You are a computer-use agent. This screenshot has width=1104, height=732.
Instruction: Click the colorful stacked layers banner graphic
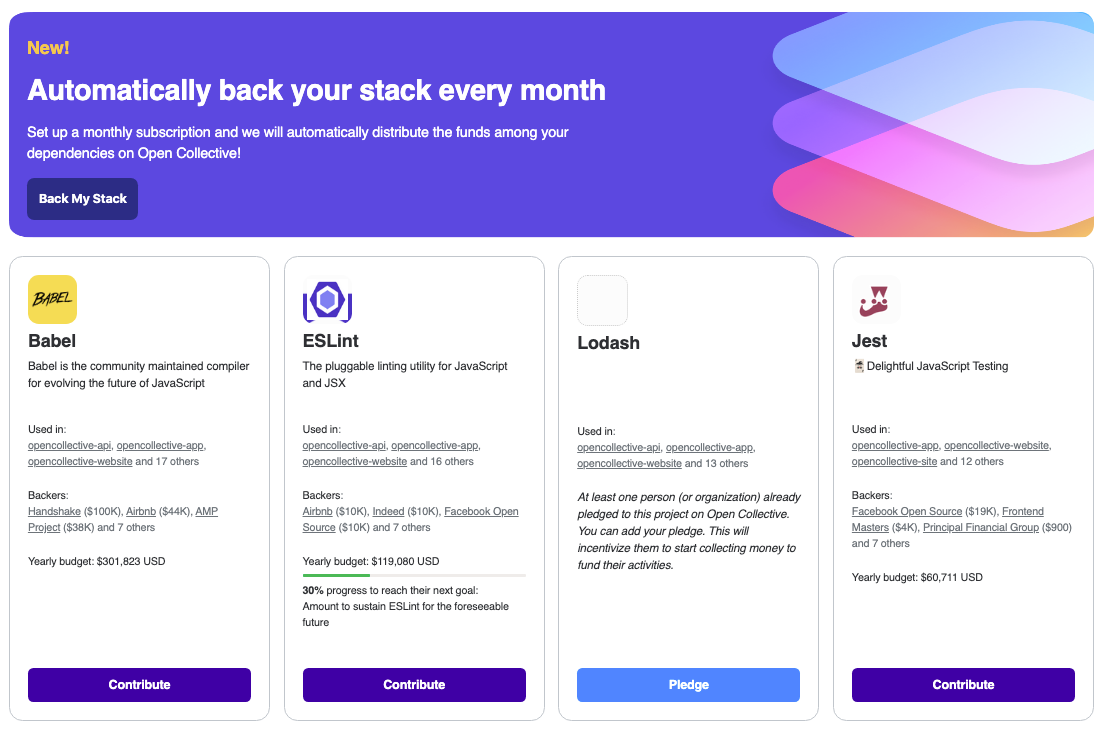click(933, 125)
